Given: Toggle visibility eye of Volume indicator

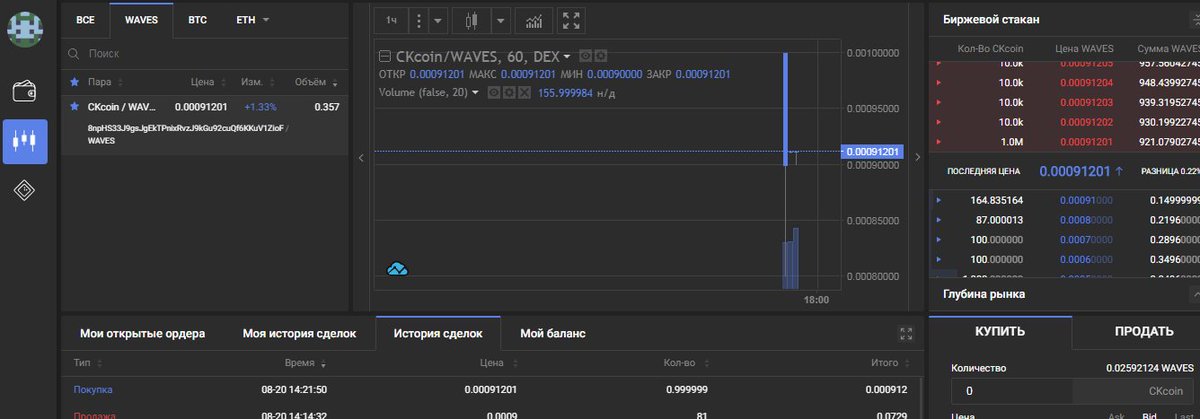Looking at the screenshot, I should tap(494, 92).
